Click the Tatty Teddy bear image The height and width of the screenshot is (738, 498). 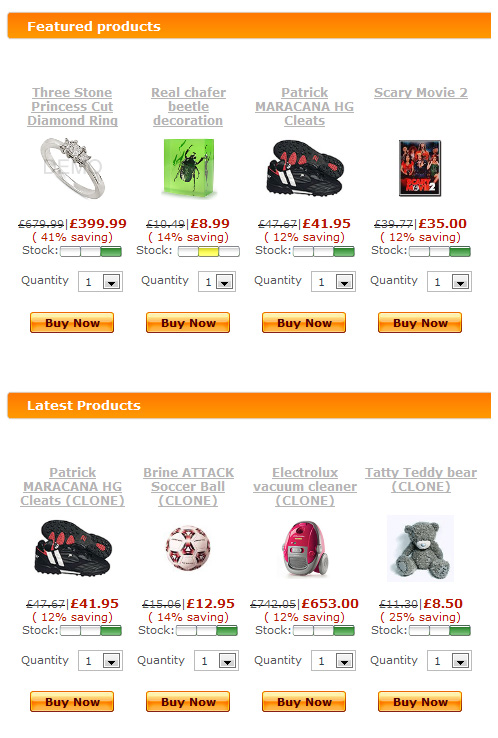[x=420, y=548]
